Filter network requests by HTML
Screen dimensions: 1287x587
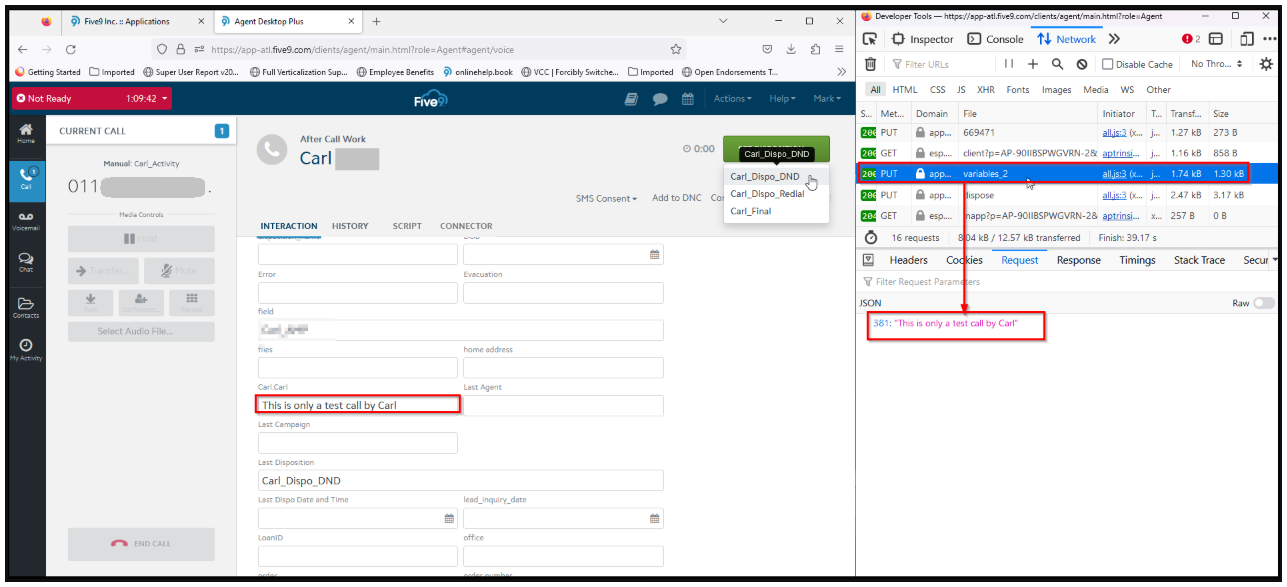pyautogui.click(x=904, y=90)
